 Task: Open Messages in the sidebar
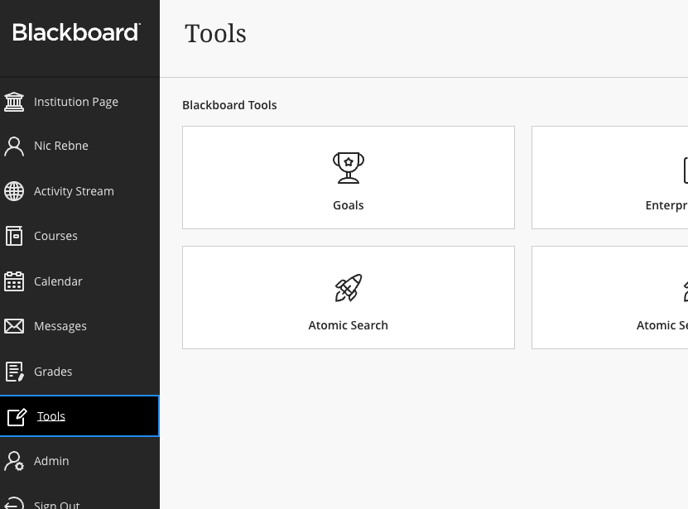(x=60, y=326)
